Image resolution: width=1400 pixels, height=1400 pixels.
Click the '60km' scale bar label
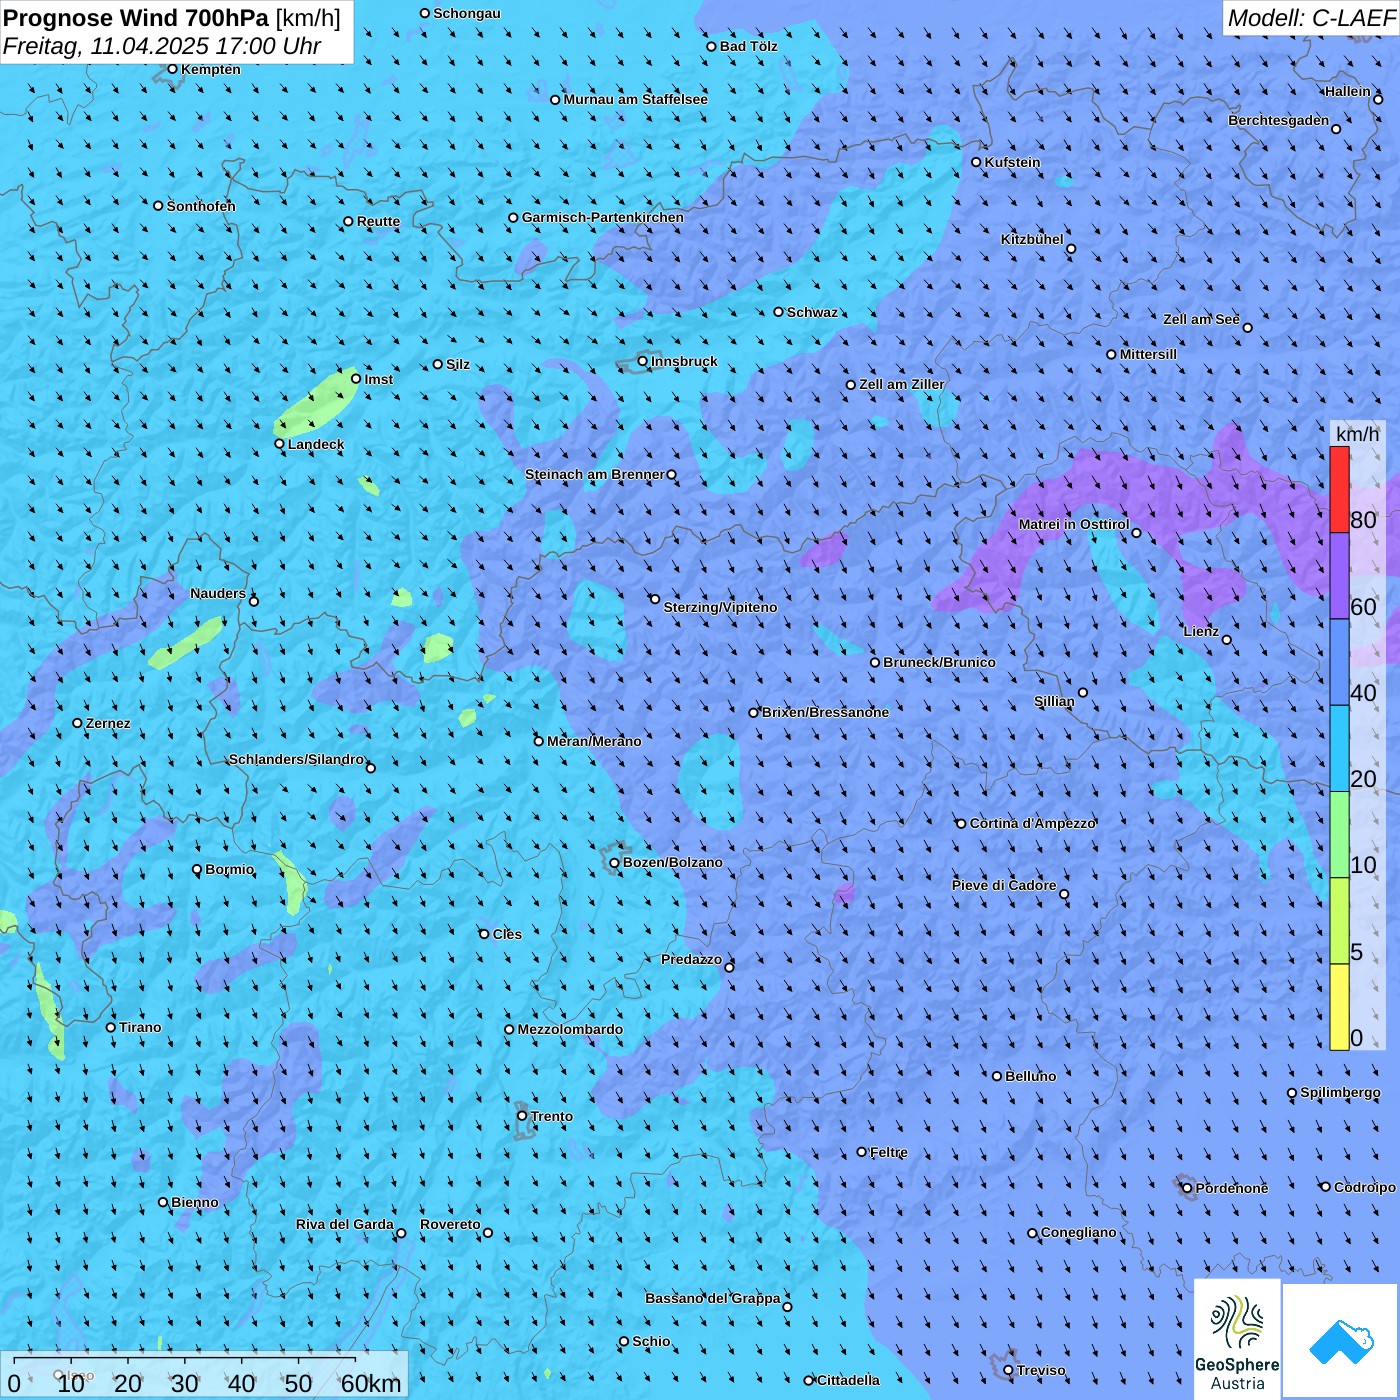[x=371, y=1383]
